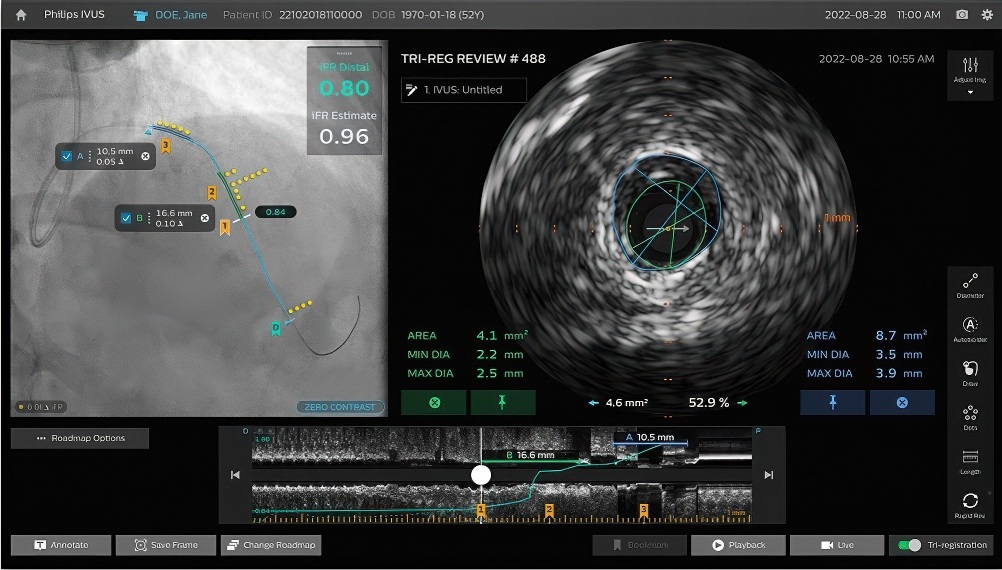Open Roadmap Options
The image size is (1002, 570).
(x=80, y=438)
